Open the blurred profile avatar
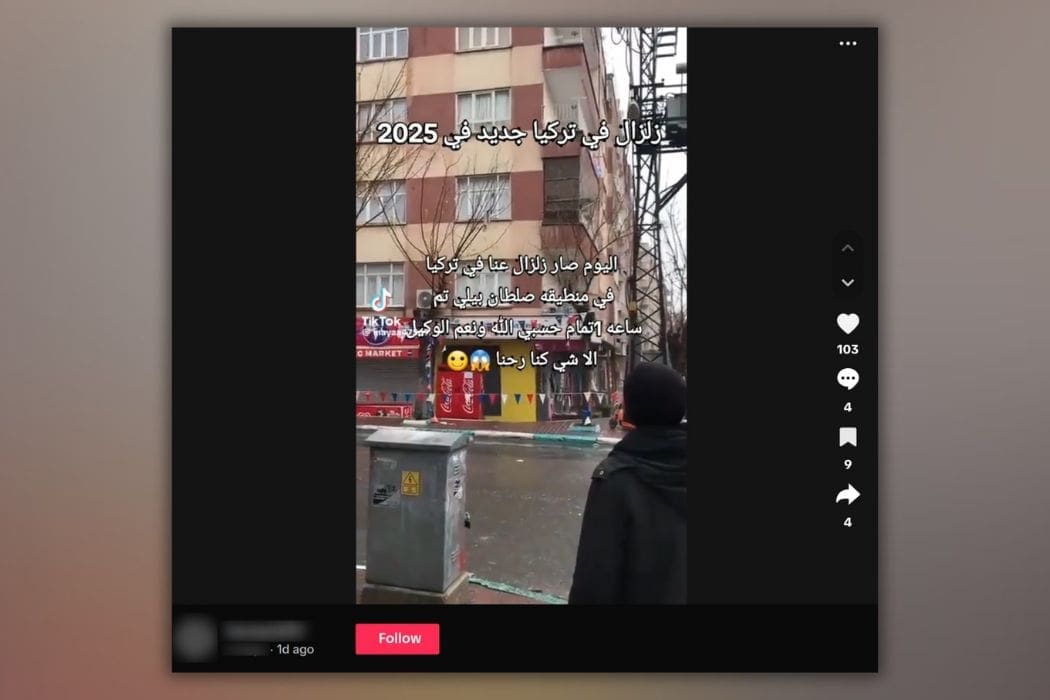This screenshot has height=700, width=1050. [195, 638]
